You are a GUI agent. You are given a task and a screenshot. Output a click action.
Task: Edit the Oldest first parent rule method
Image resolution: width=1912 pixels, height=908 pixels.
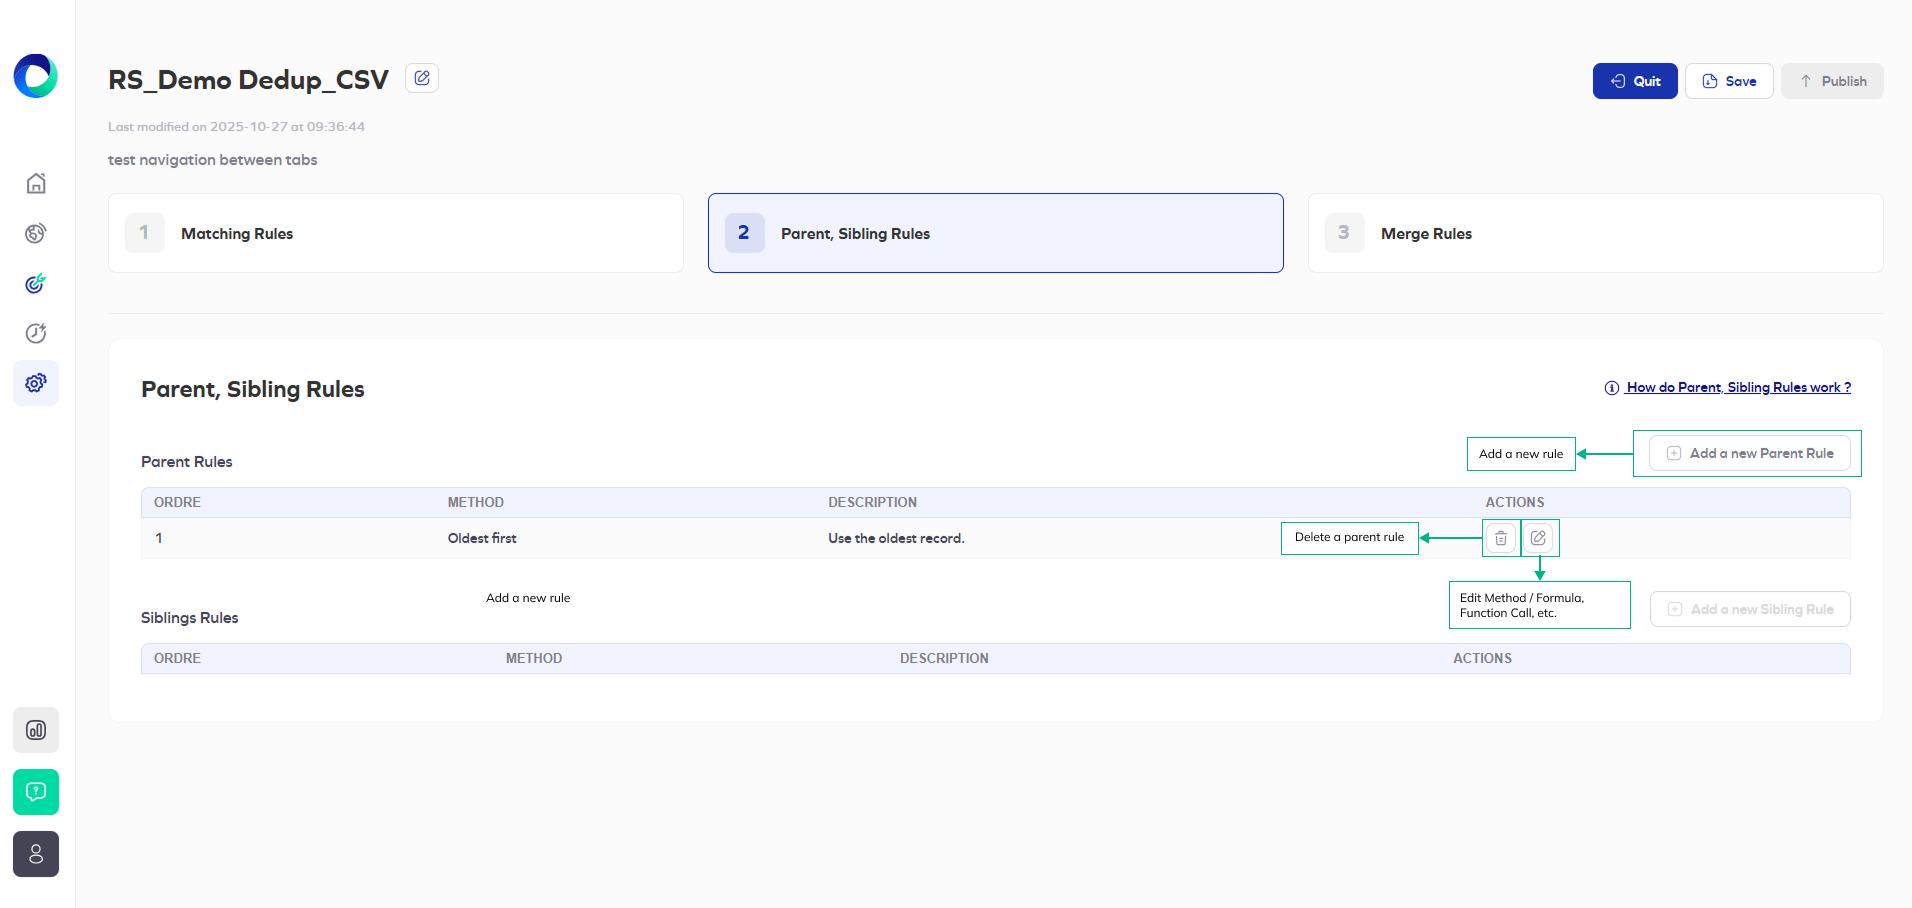pyautogui.click(x=1539, y=538)
